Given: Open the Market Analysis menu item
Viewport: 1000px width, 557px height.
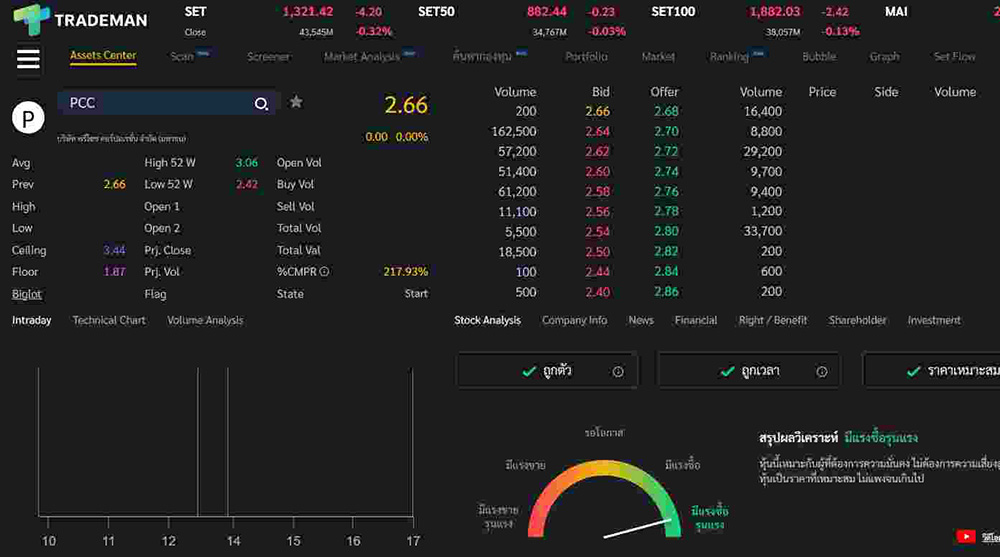Looking at the screenshot, I should (362, 57).
